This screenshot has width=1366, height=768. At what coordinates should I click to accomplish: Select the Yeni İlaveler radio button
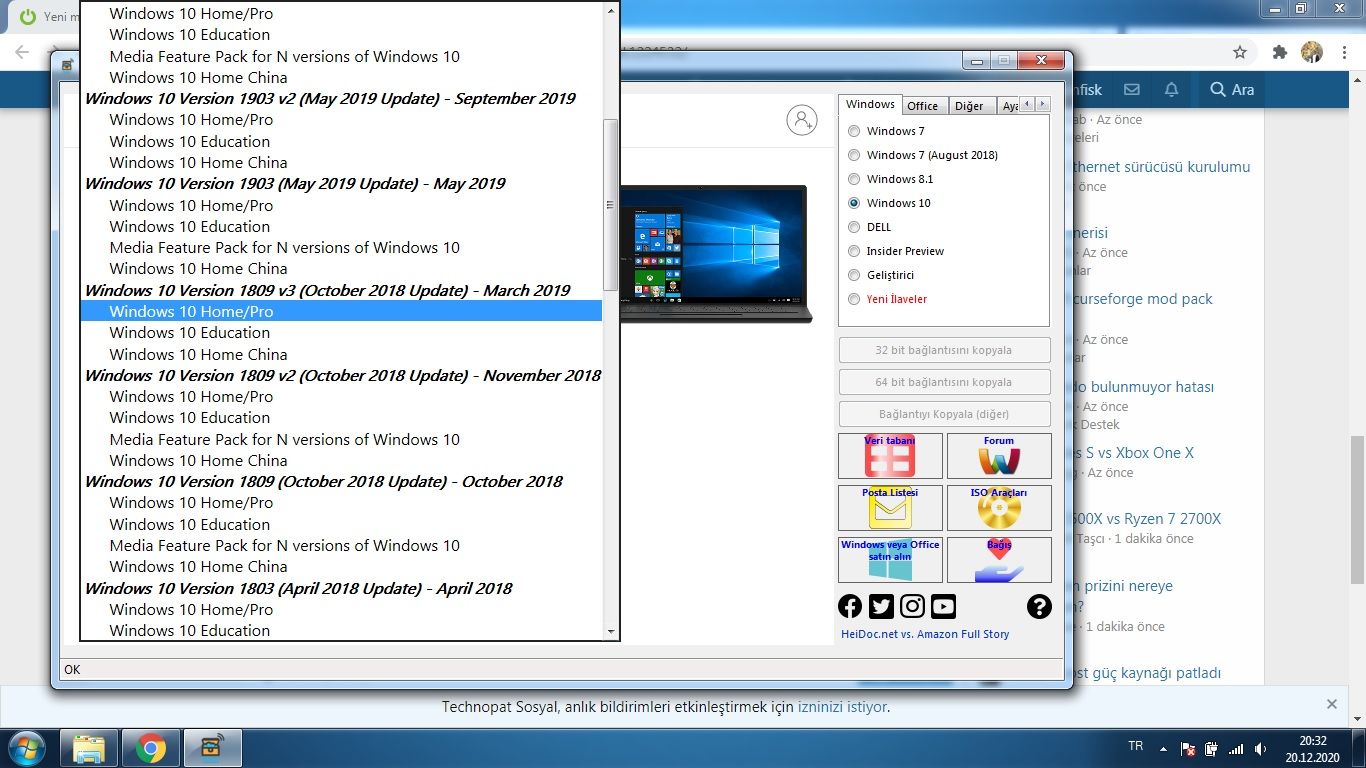pos(854,299)
